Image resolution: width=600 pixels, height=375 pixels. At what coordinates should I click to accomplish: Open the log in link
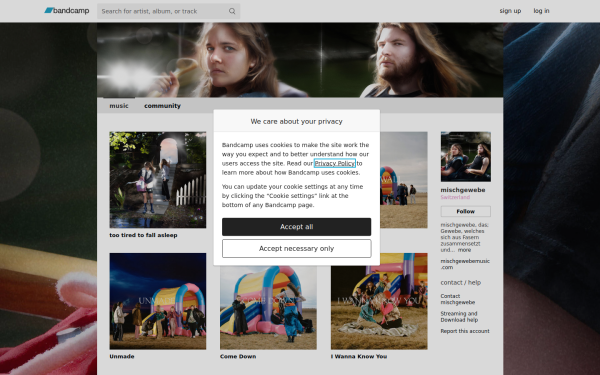point(541,11)
